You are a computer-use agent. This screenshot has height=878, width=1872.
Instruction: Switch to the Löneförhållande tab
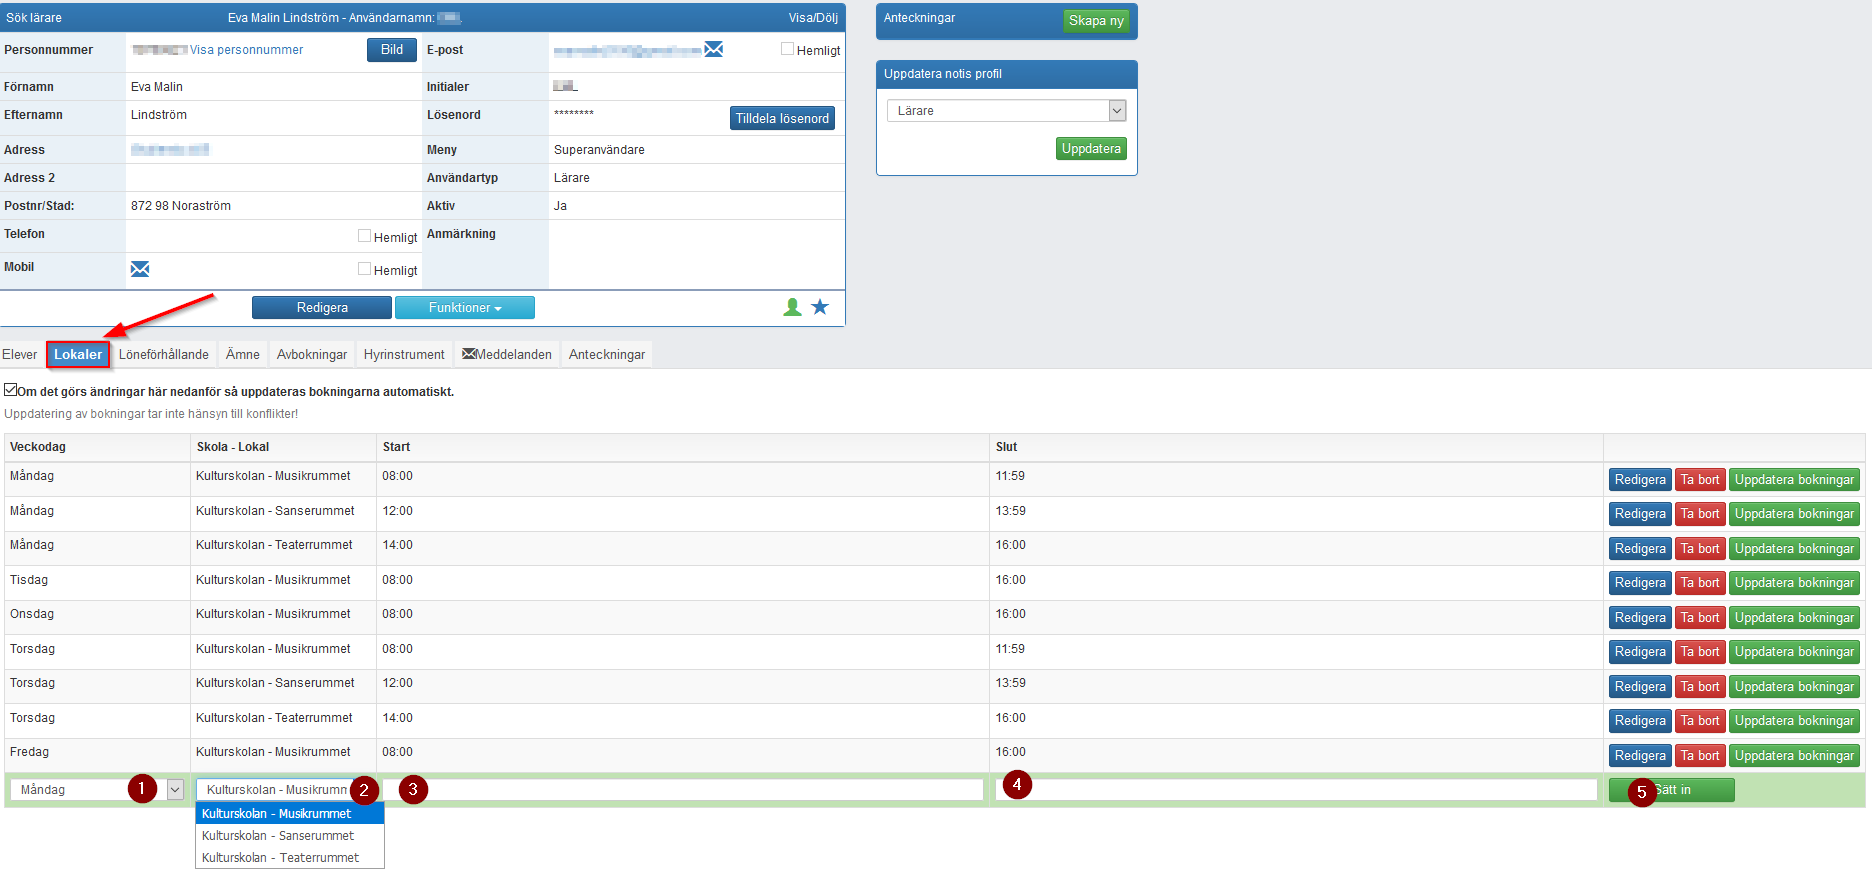(x=164, y=354)
